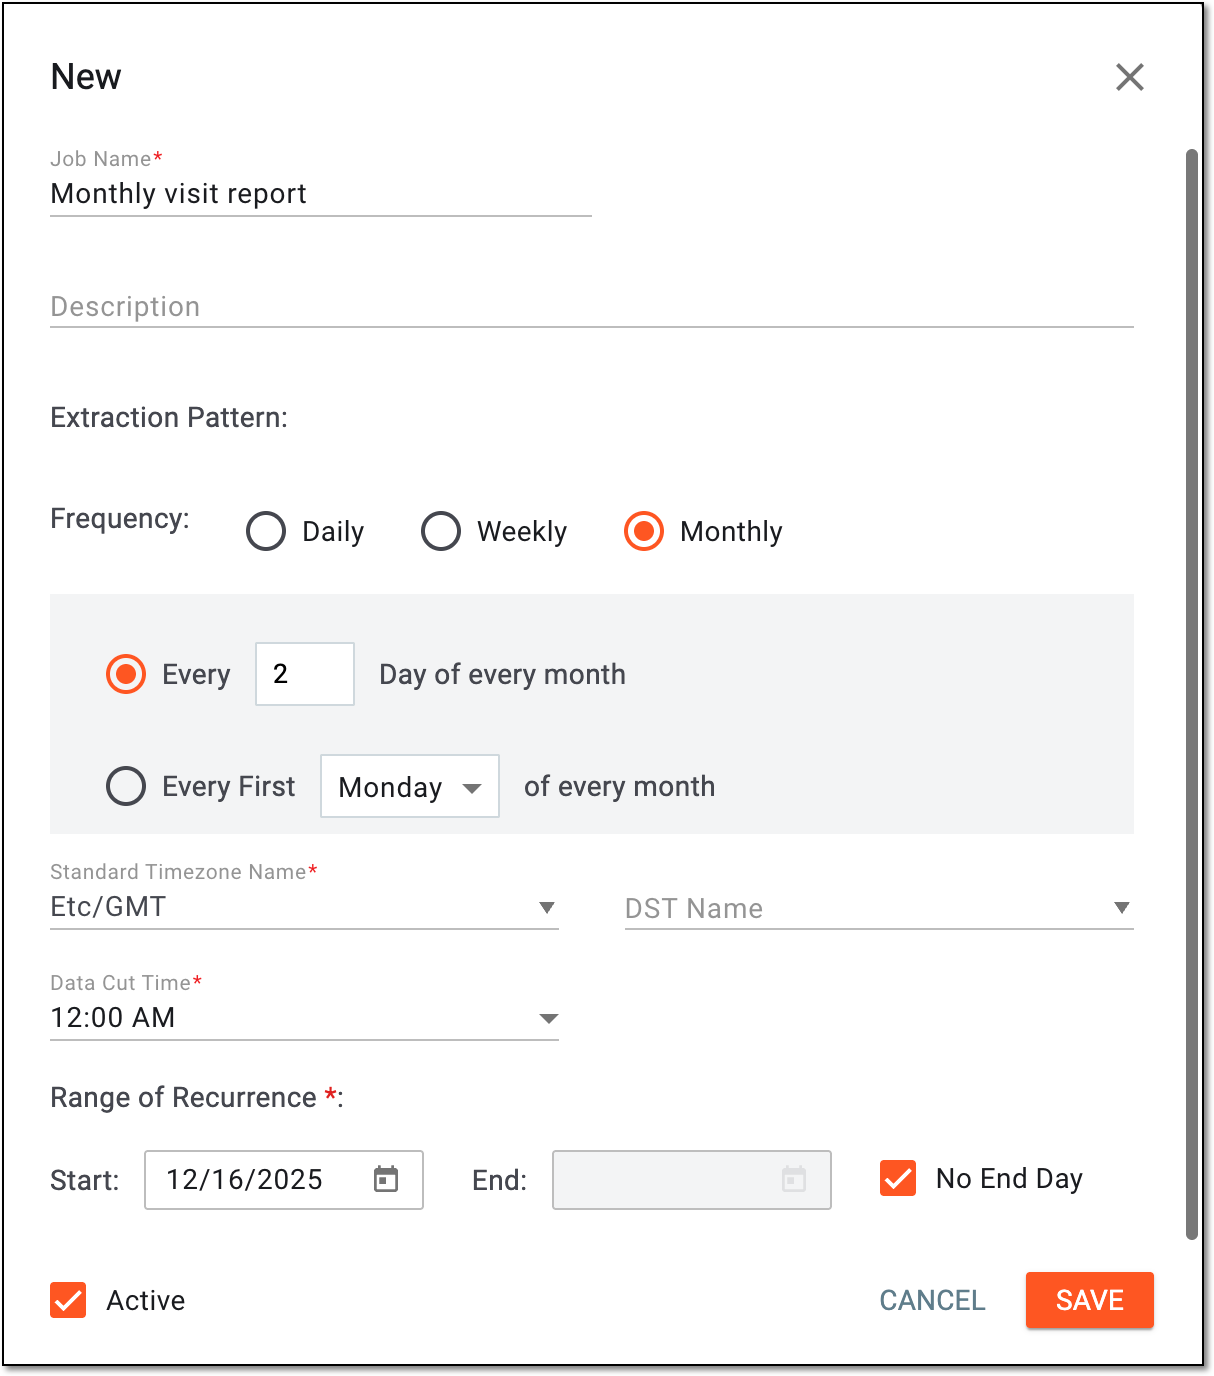Click the 'Day of every month' text

click(x=502, y=675)
